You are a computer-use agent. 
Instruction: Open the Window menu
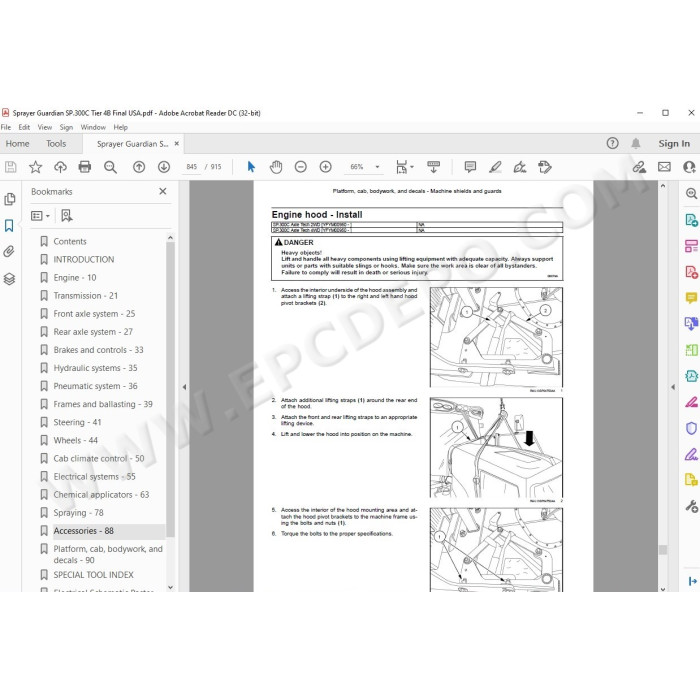tap(93, 127)
